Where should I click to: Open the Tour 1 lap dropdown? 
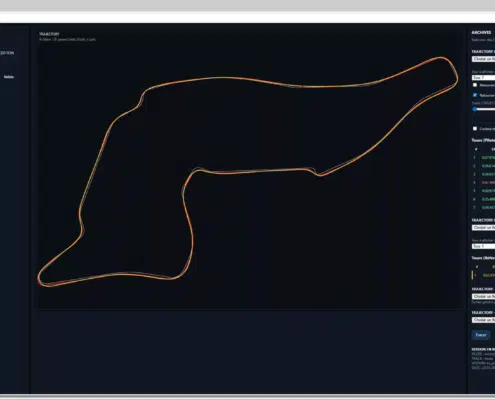coord(483,246)
